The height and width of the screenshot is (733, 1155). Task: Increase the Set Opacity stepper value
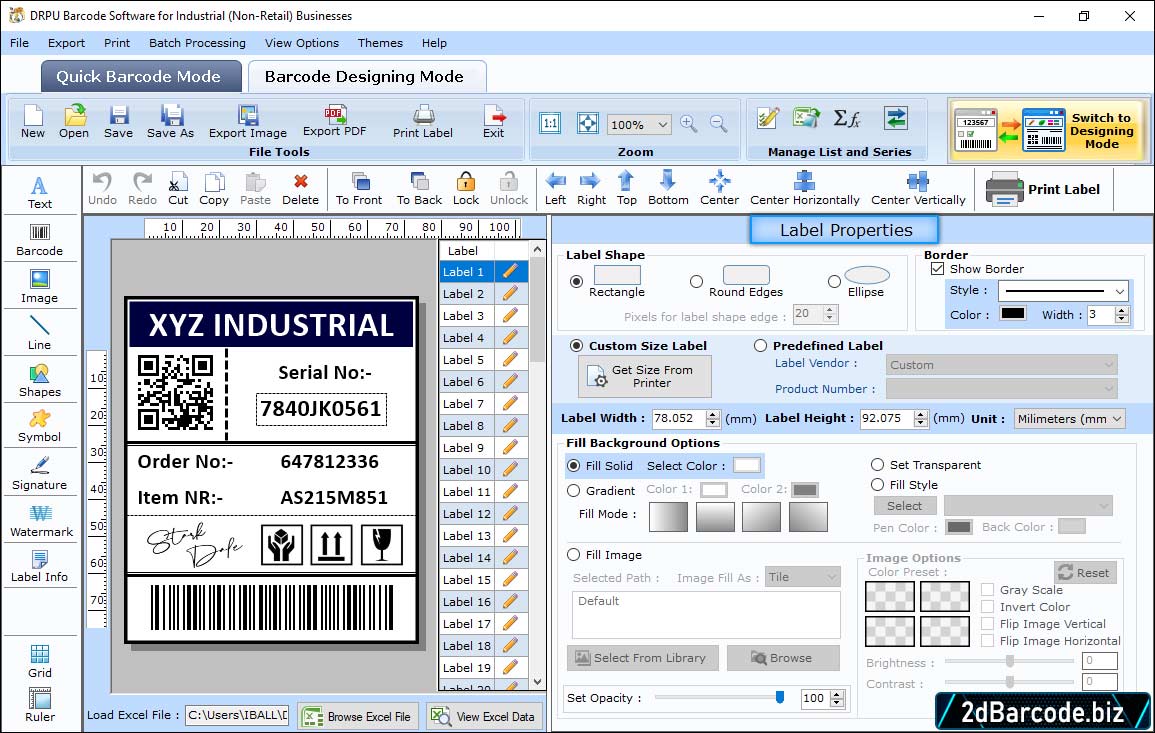[837, 694]
